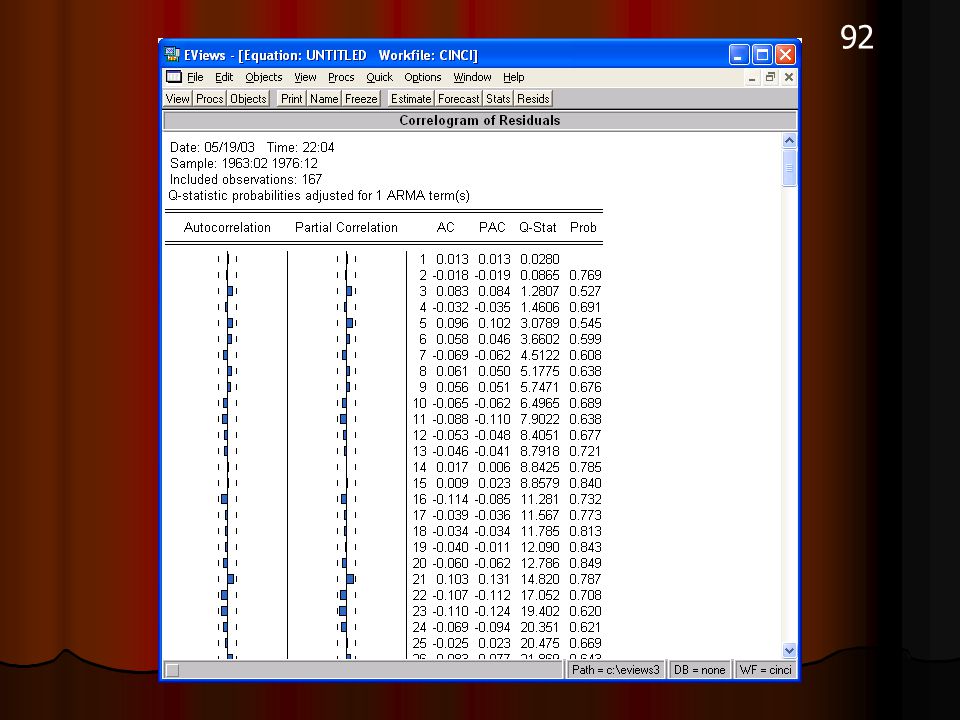
Task: Click the Date: 05/19/03 text
Action: click(212, 148)
